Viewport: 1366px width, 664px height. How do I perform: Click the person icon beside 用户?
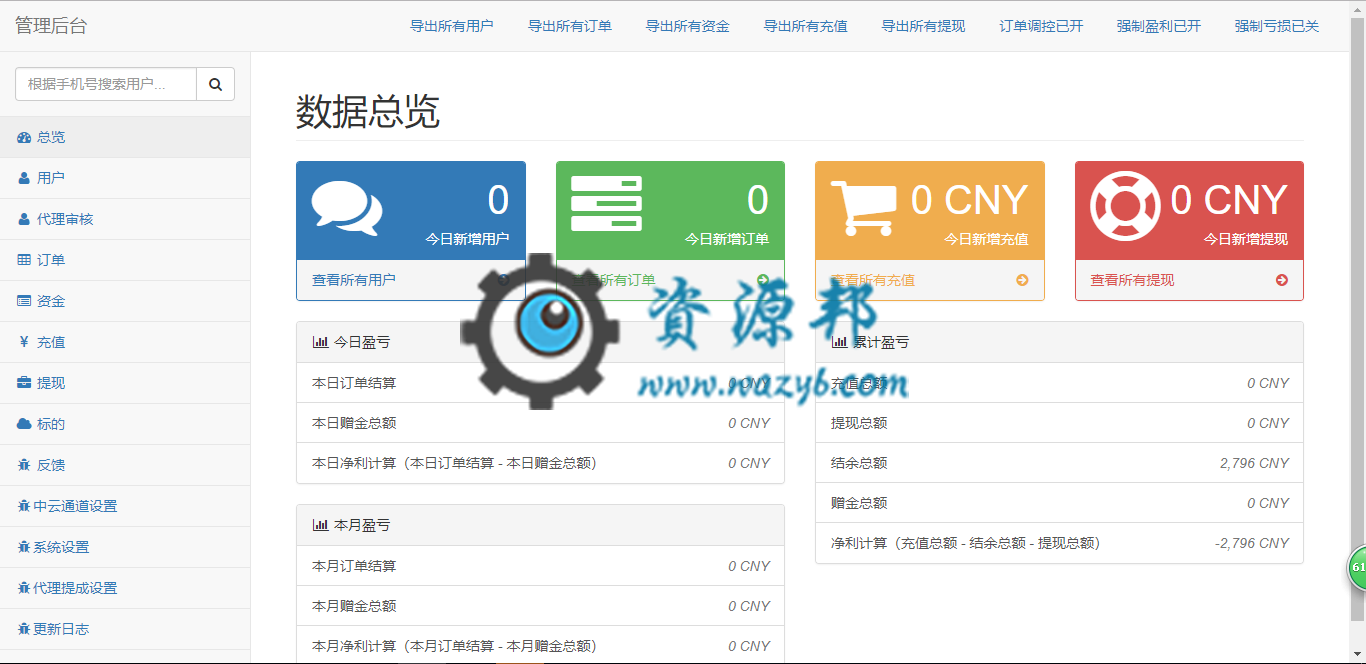coord(24,178)
